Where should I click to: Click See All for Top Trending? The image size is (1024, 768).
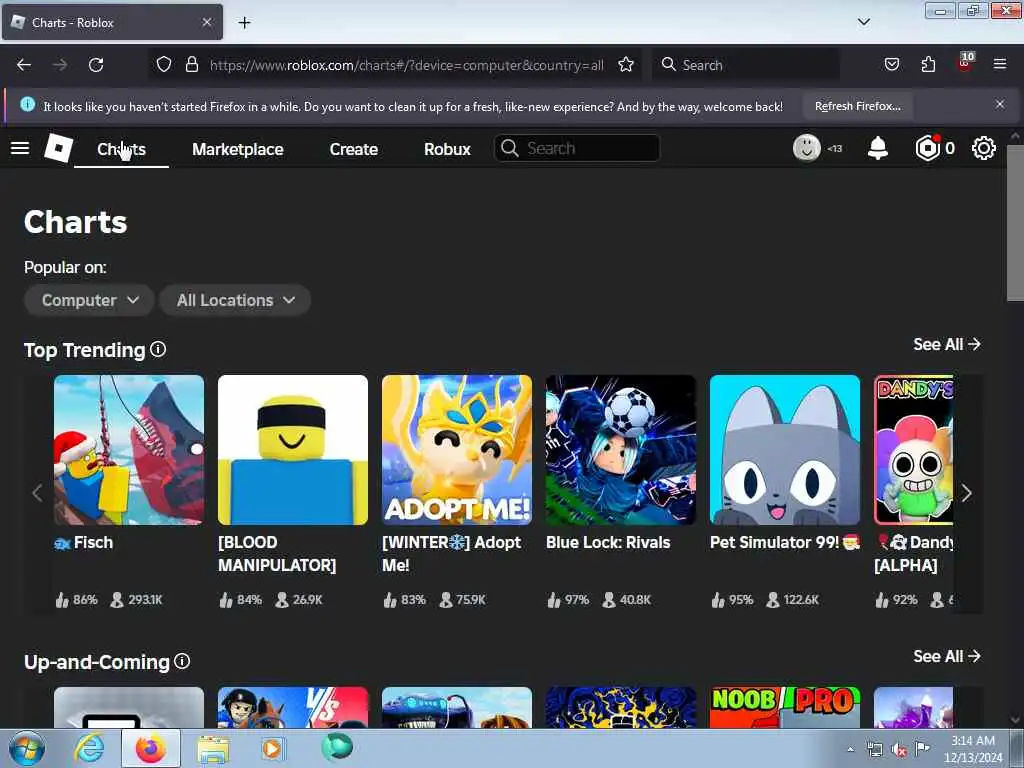pyautogui.click(x=947, y=344)
